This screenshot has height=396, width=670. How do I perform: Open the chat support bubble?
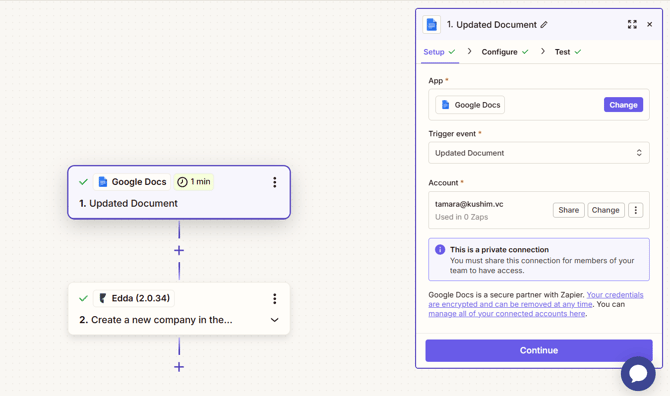(x=638, y=373)
